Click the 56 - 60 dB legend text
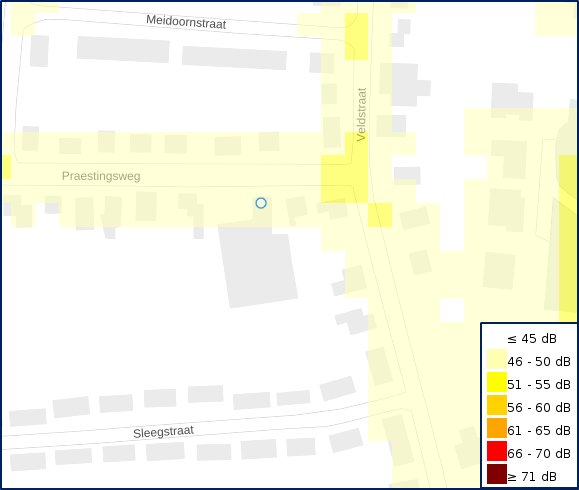 click(539, 407)
